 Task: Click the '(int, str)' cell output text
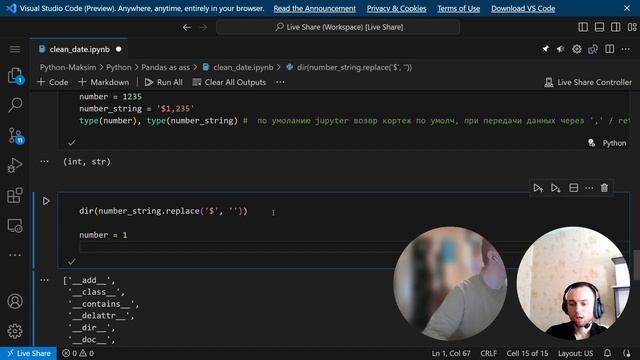pos(87,162)
